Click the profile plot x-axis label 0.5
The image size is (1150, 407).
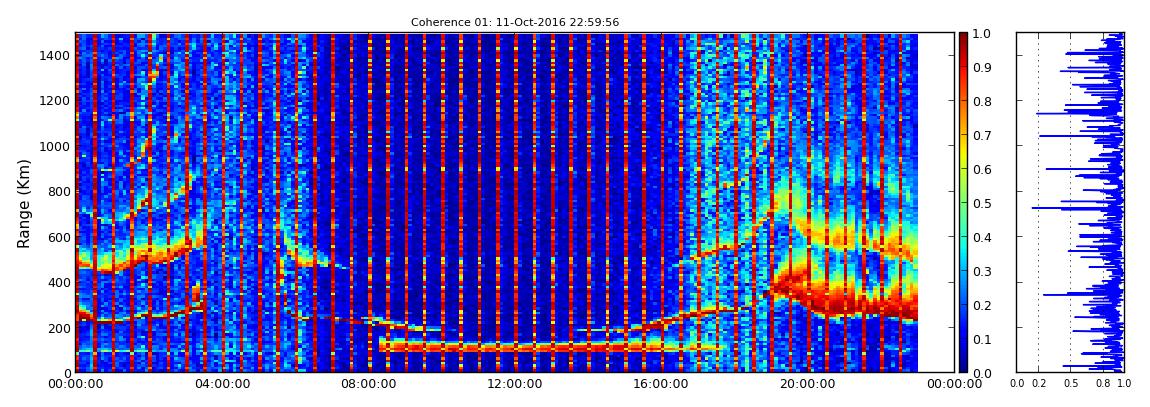click(x=1070, y=383)
